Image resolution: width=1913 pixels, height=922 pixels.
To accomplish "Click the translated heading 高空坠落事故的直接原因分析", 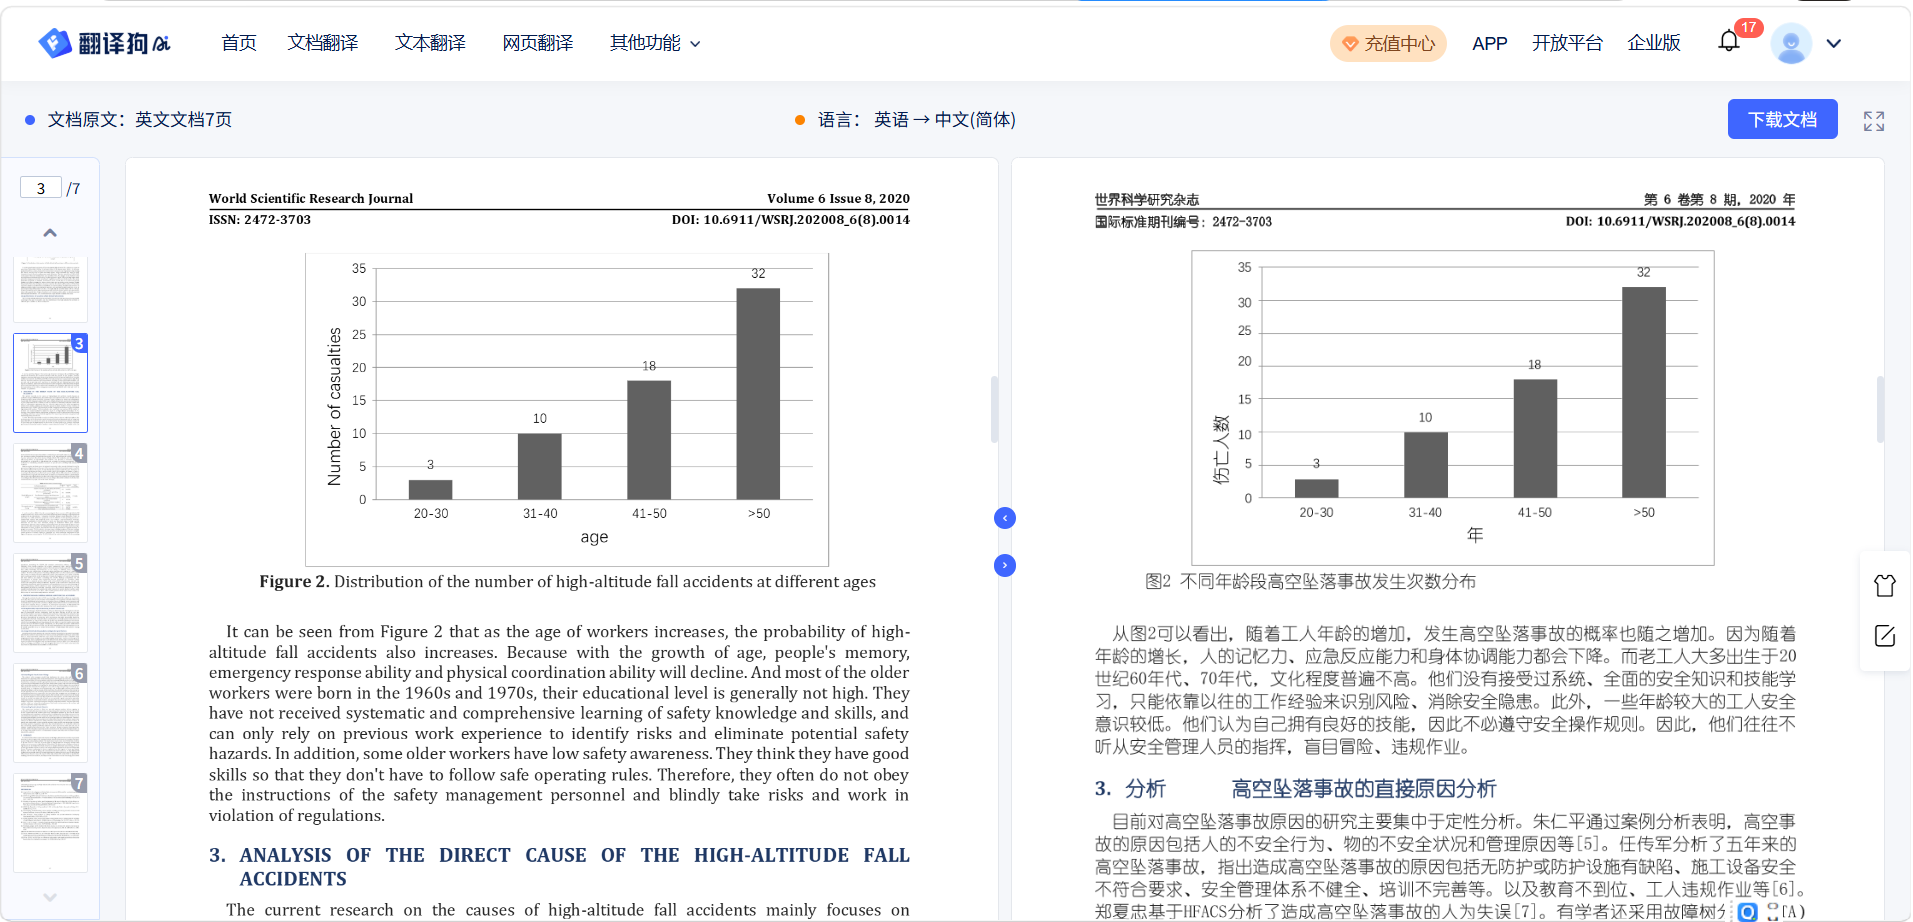I will [x=1364, y=789].
